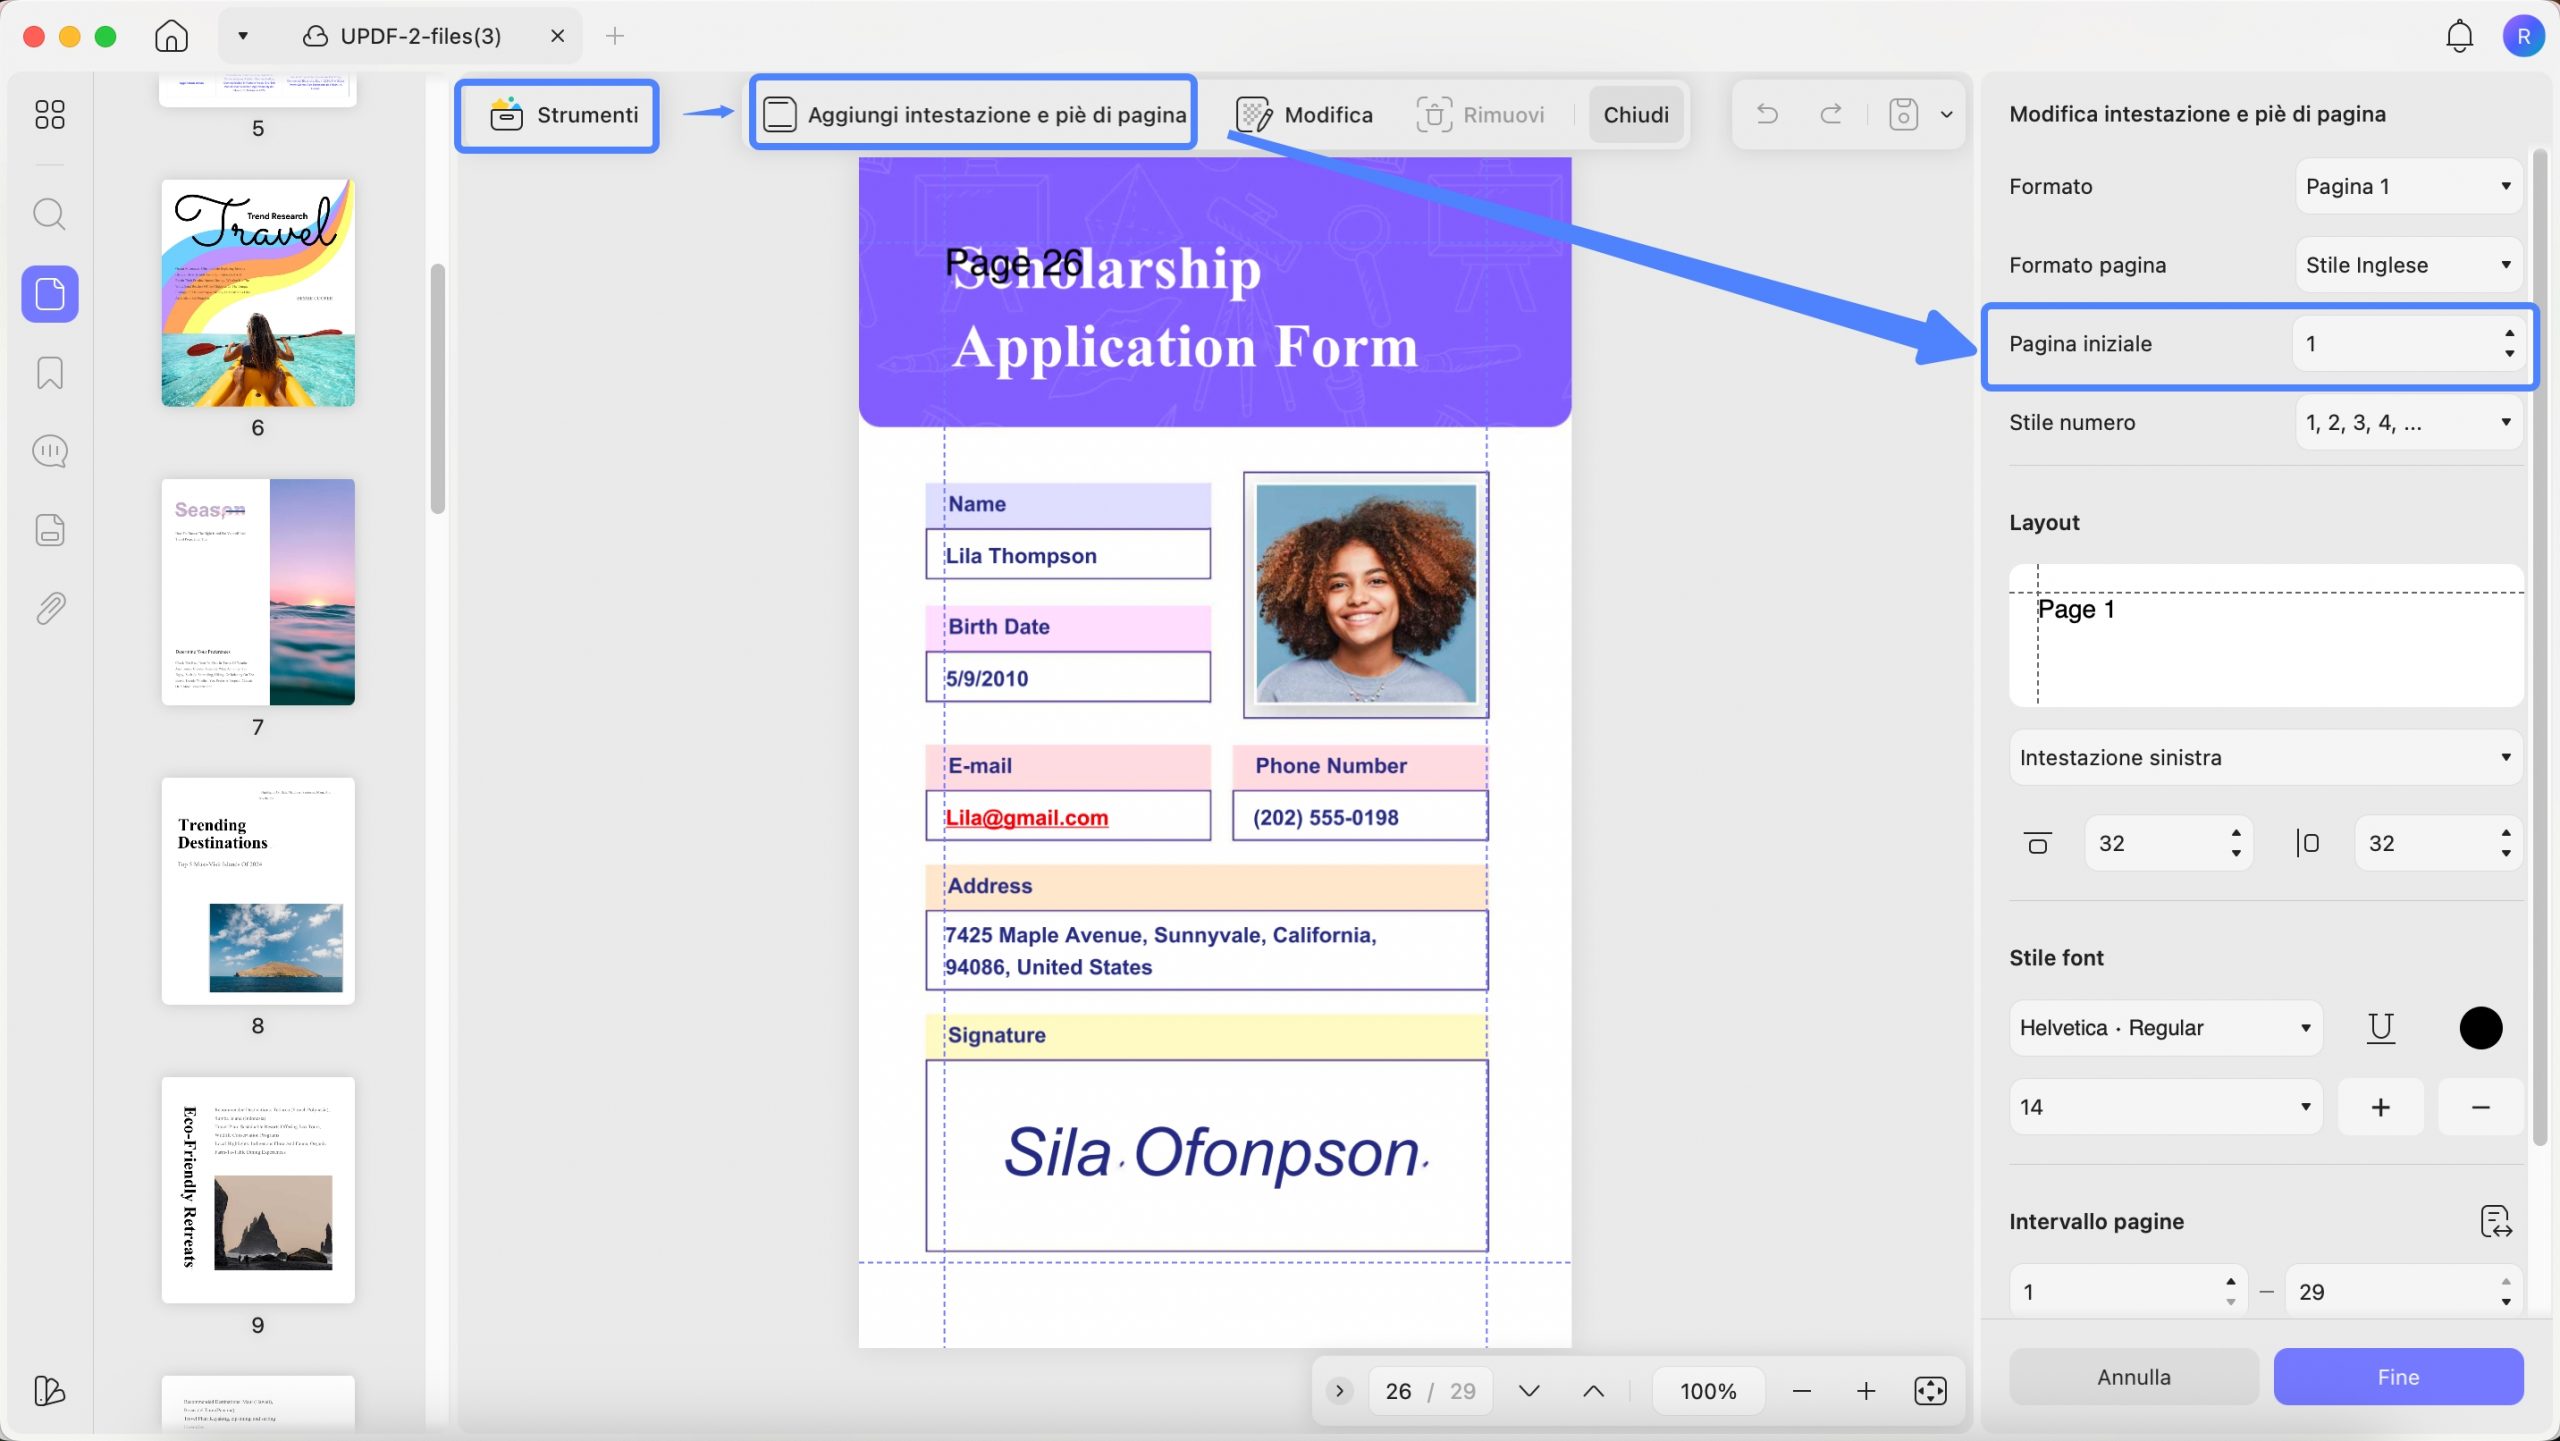
Task: Select page 9 Eco-Friendly Retreats thumbnail
Action: (258, 1190)
